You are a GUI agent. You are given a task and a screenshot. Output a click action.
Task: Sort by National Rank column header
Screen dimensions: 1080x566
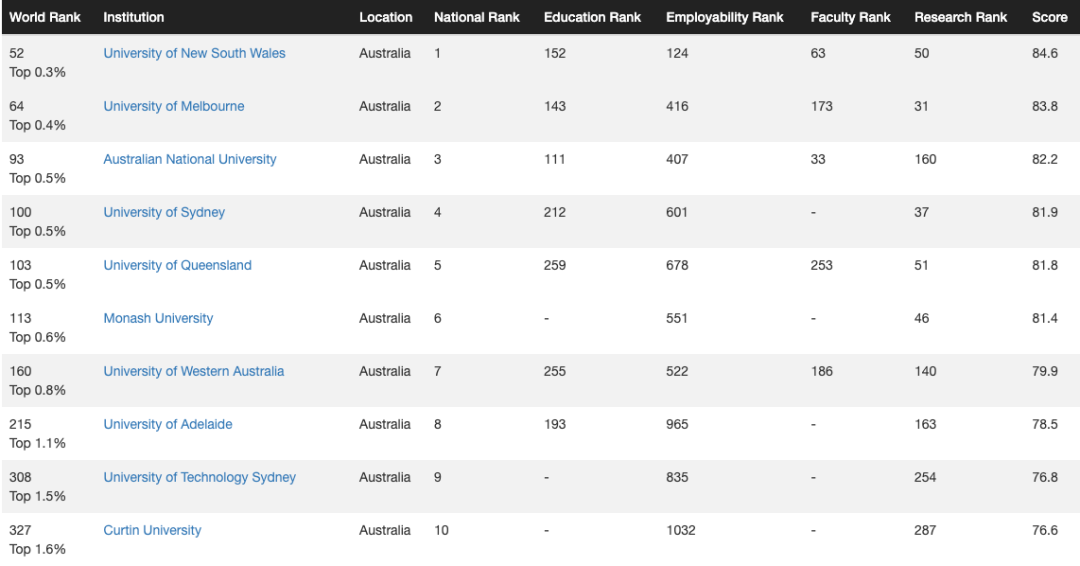coord(477,17)
